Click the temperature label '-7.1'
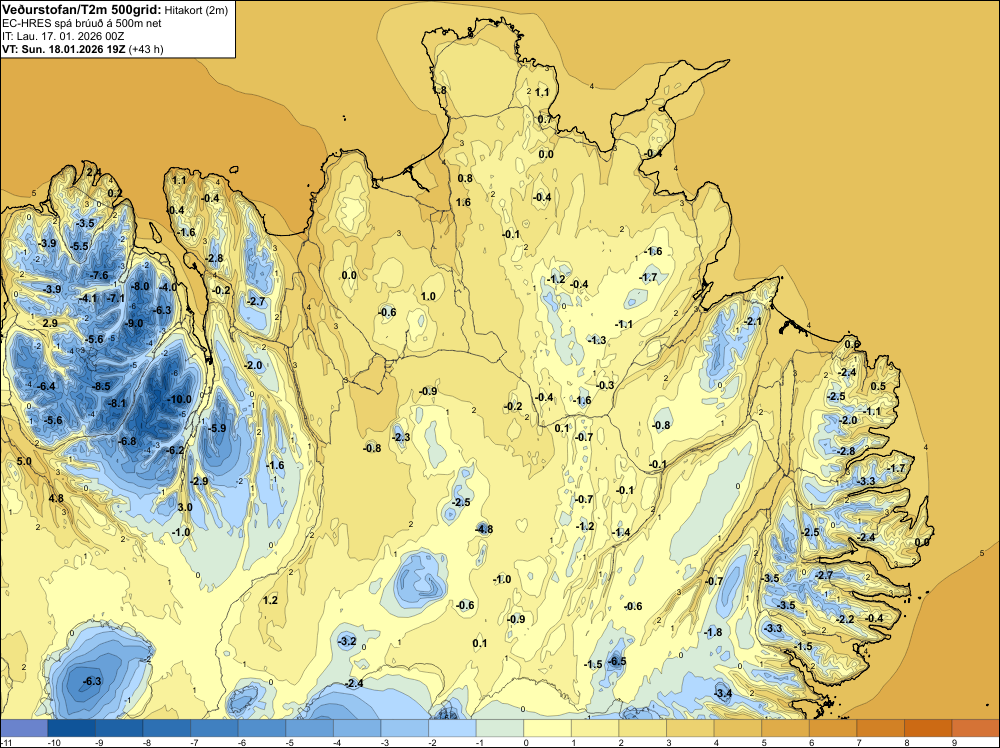1000x748 pixels. click(x=115, y=298)
